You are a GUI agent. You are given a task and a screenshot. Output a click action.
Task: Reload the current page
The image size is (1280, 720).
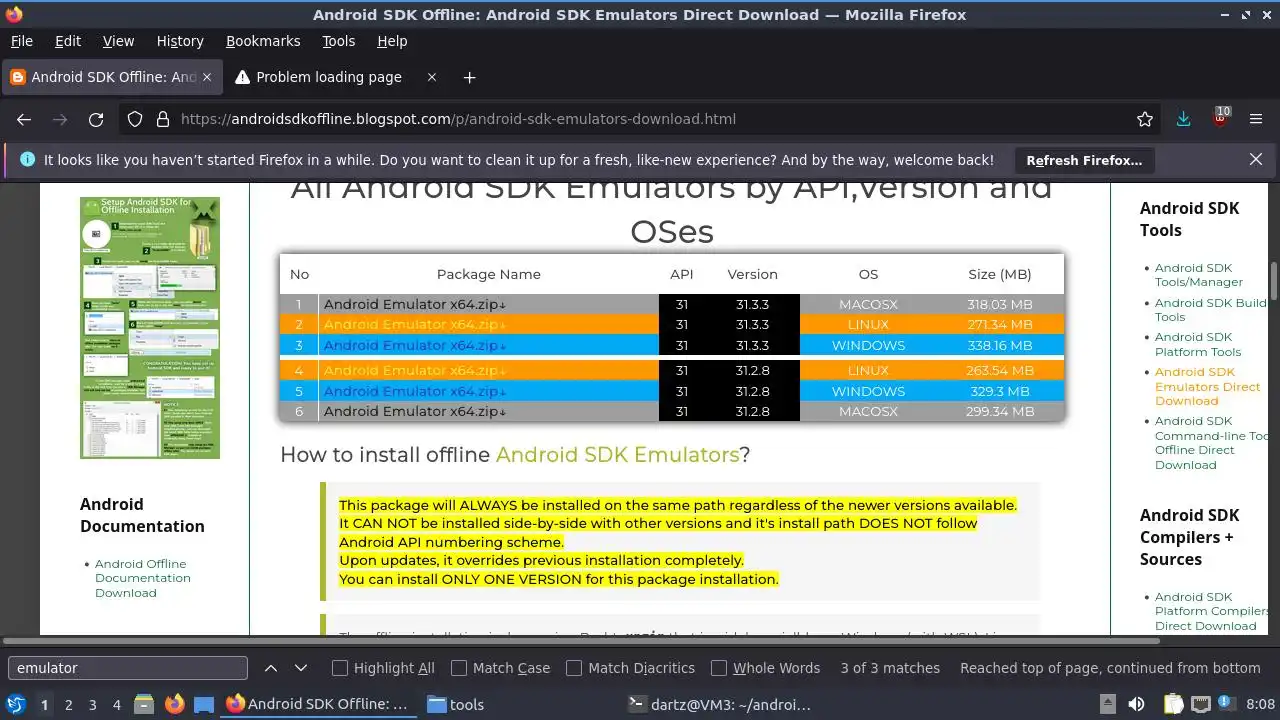96,119
